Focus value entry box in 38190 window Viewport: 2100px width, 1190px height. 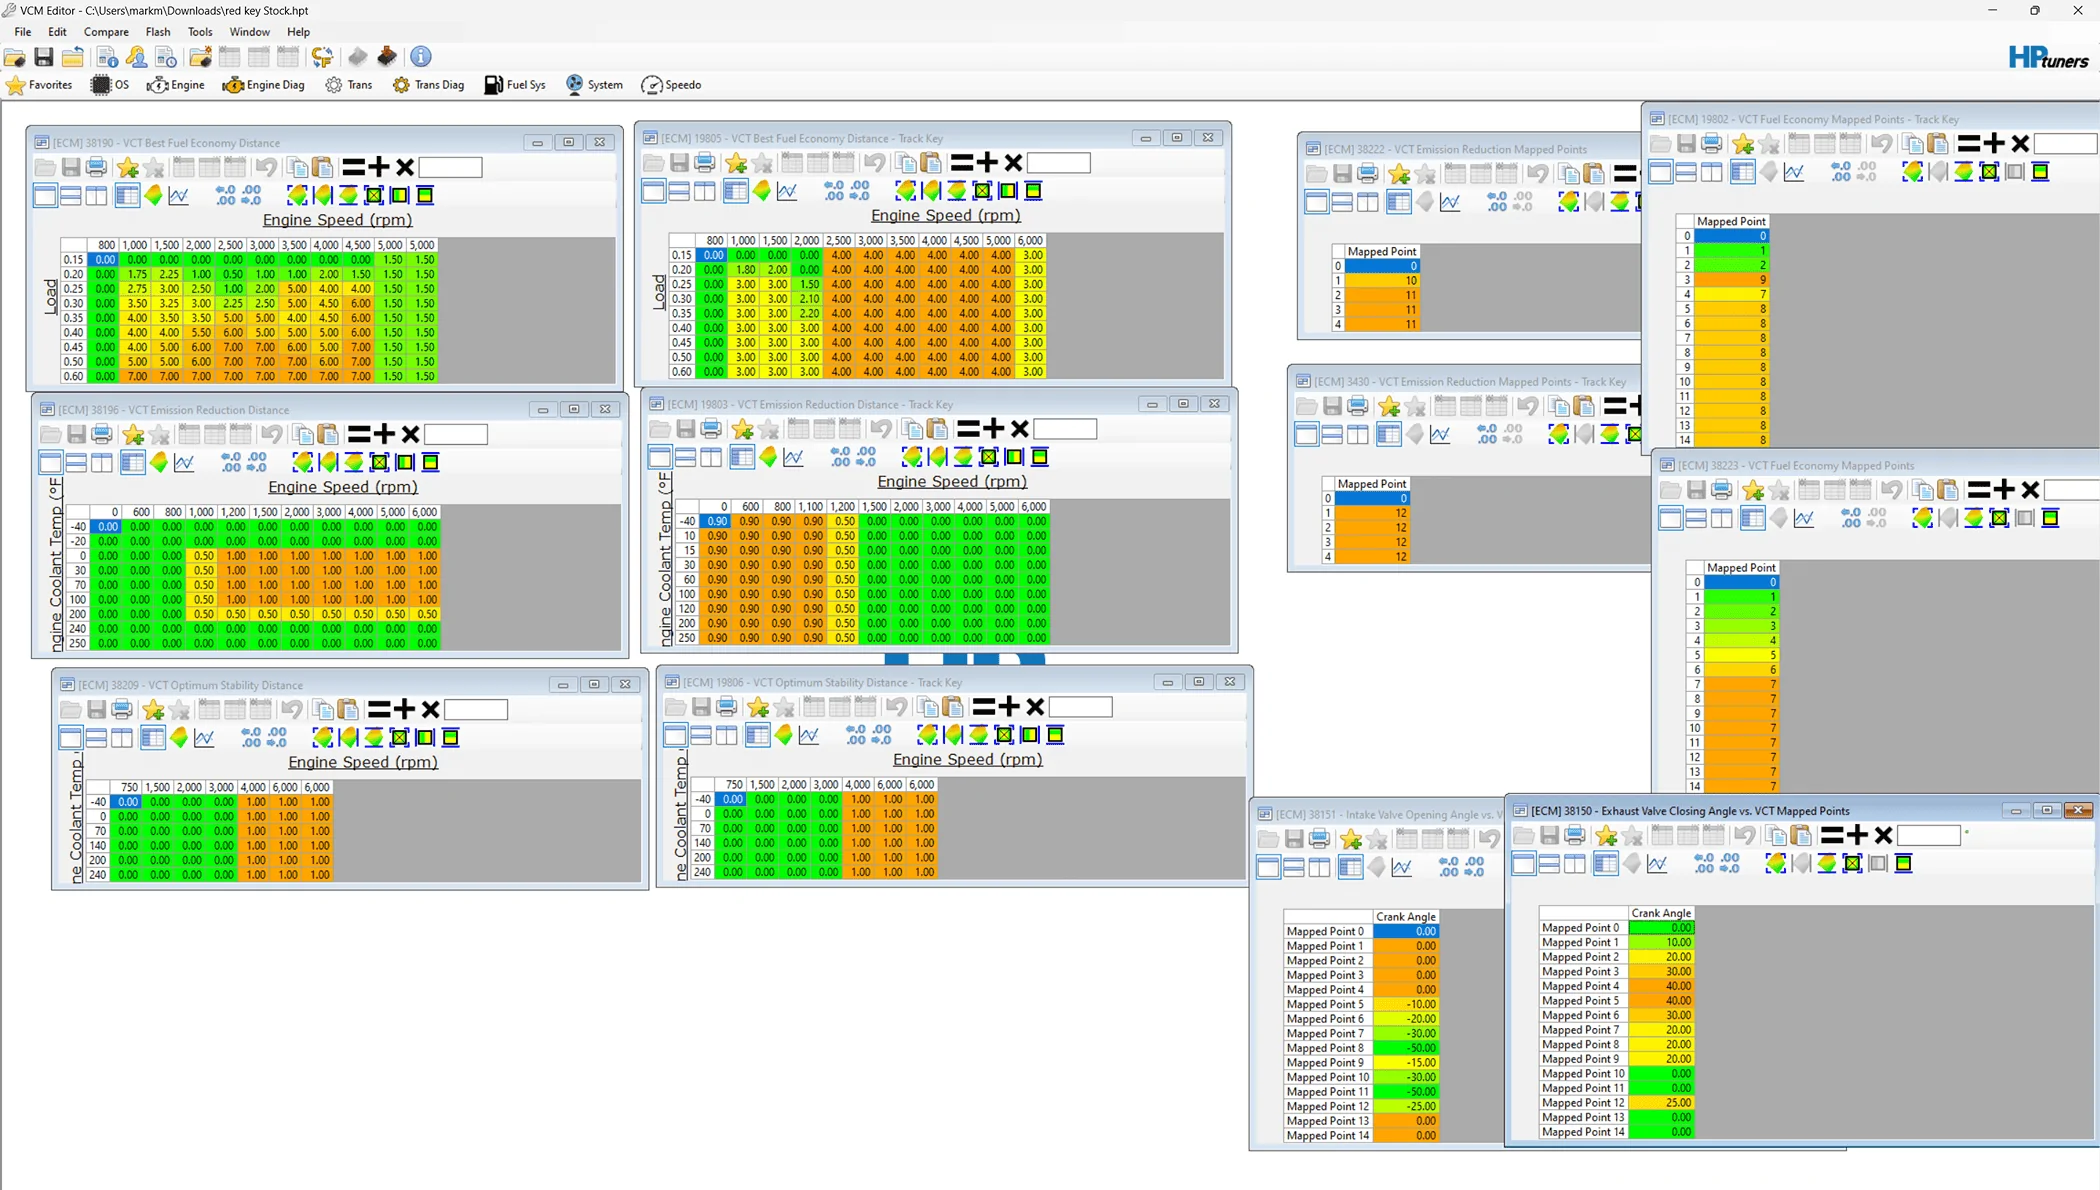click(x=450, y=167)
